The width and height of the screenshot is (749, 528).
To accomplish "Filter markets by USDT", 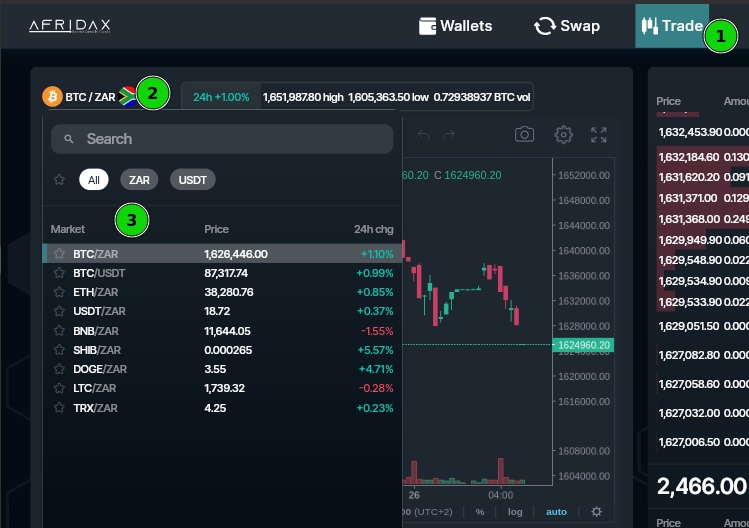I will click(193, 180).
